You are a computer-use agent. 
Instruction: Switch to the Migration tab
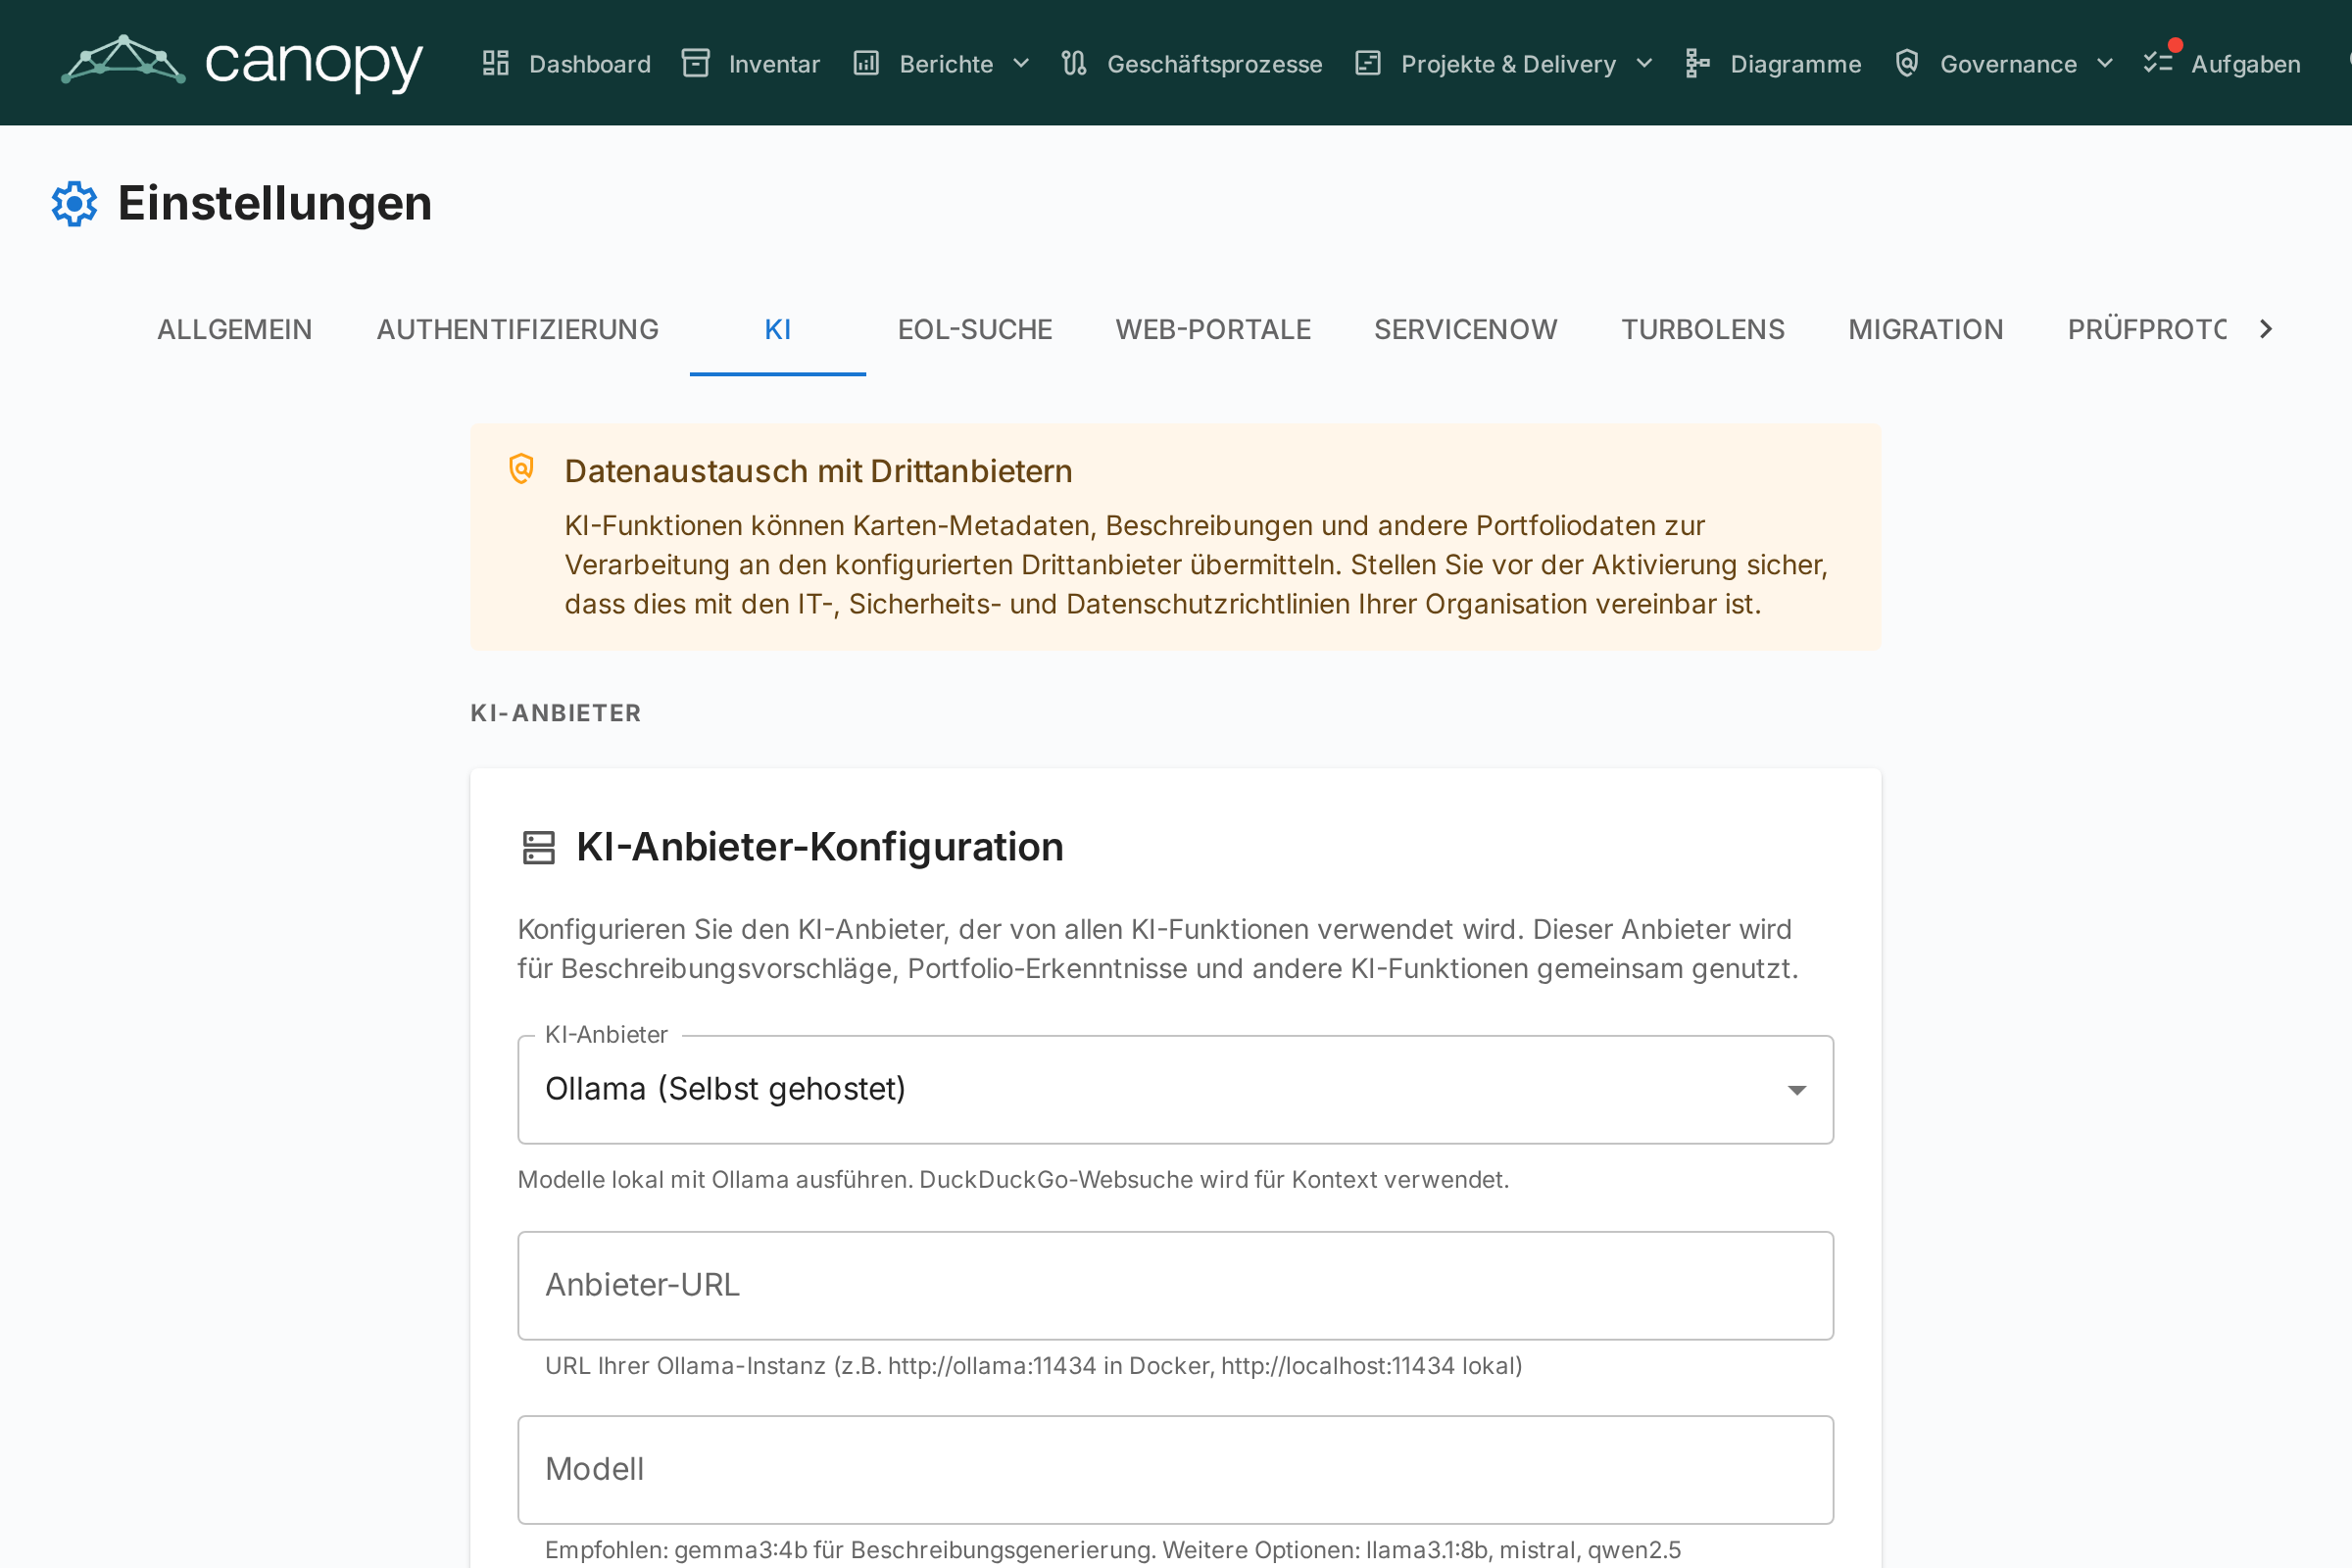1926,330
